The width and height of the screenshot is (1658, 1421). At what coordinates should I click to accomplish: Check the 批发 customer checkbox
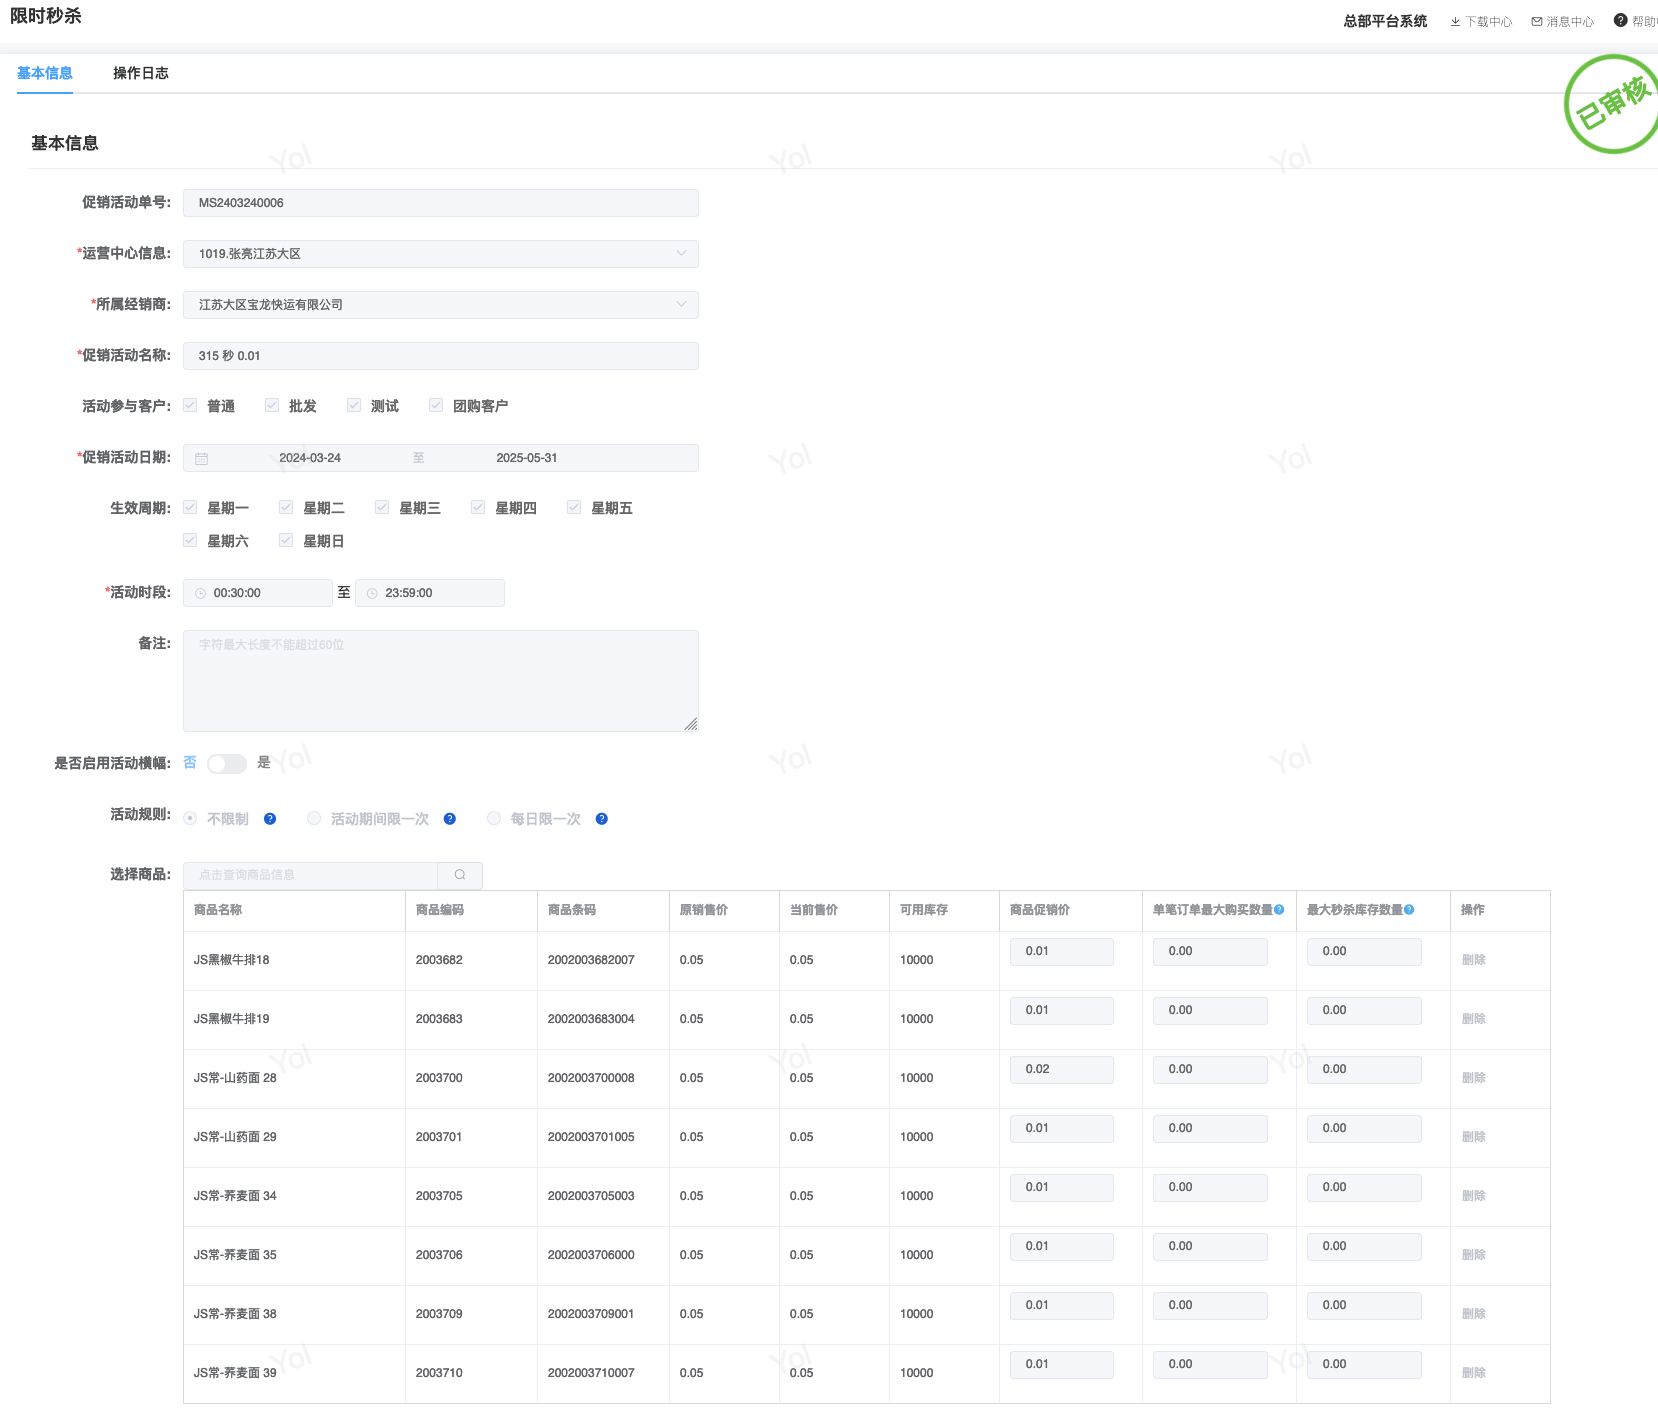coord(272,406)
